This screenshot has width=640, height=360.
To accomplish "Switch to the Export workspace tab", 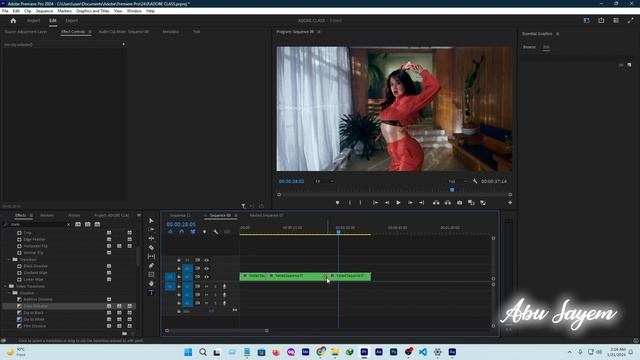I will point(71,20).
